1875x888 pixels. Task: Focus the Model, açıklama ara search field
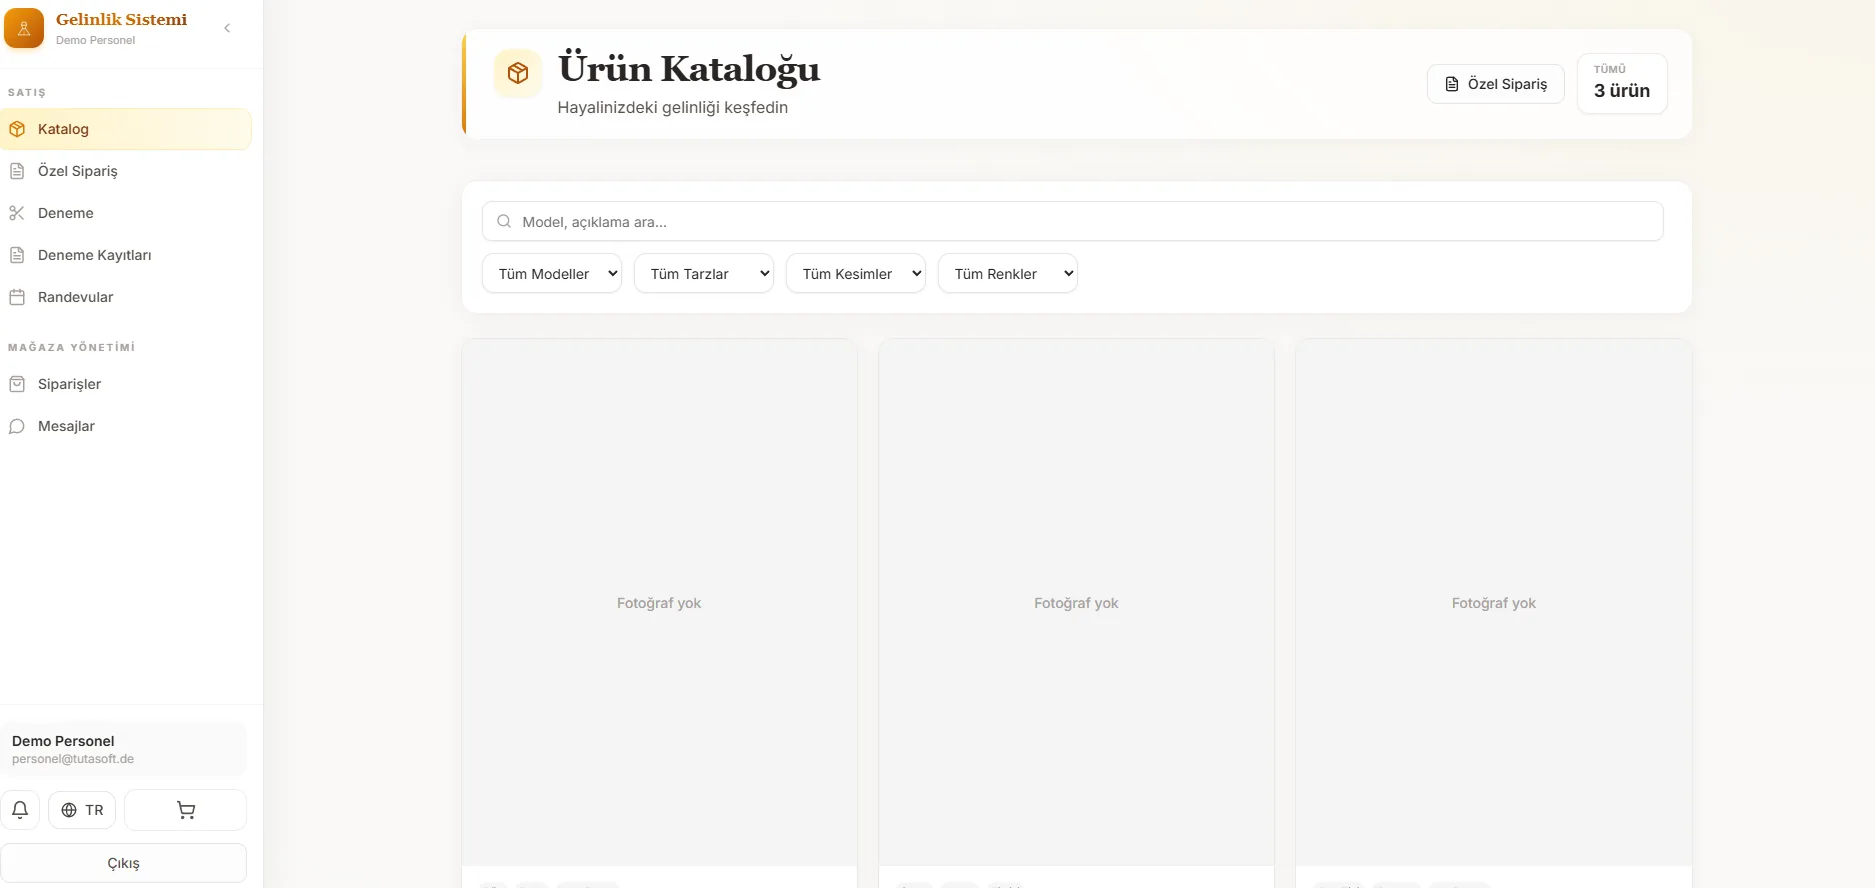click(1073, 221)
